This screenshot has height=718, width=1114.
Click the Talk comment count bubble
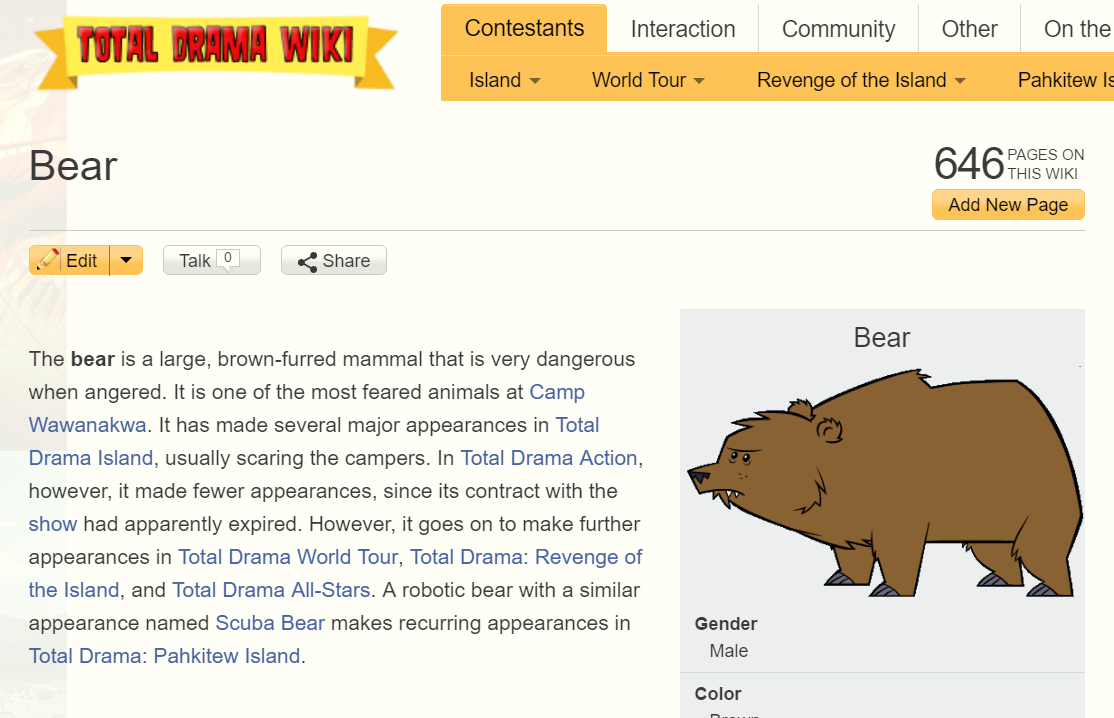[228, 259]
